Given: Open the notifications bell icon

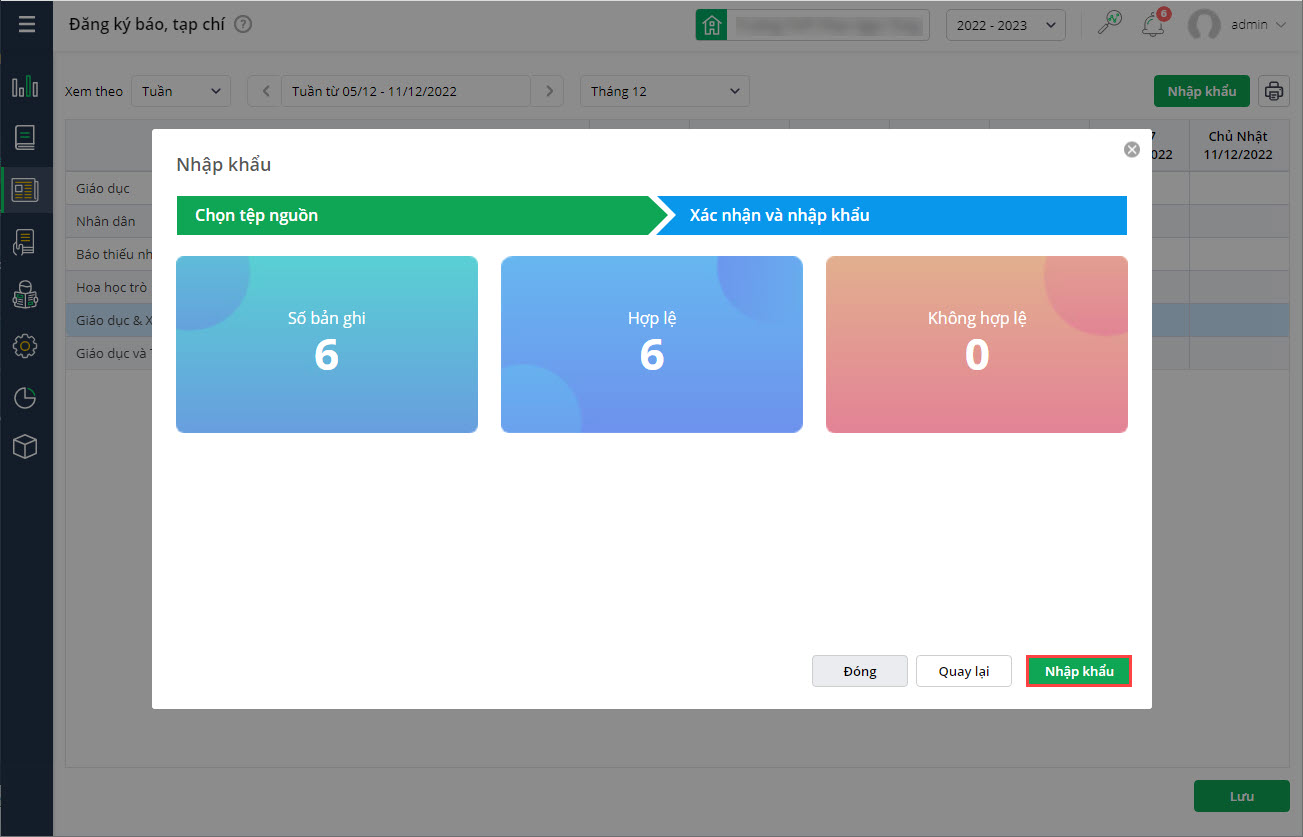Looking at the screenshot, I should [x=1153, y=24].
